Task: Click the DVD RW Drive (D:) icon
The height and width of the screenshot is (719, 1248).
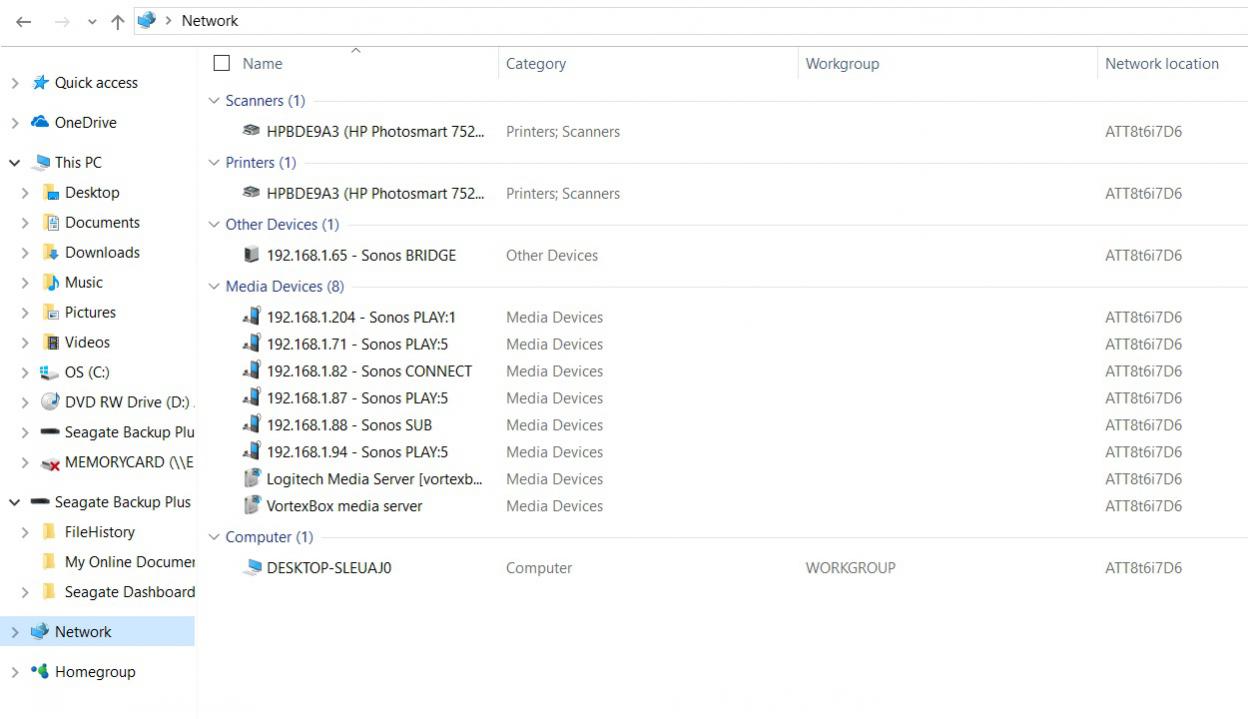Action: (50, 402)
